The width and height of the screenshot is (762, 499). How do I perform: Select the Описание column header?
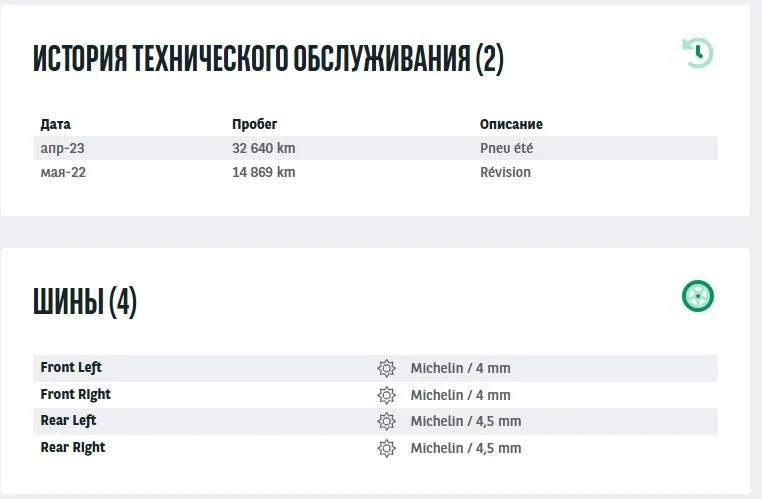pos(511,125)
